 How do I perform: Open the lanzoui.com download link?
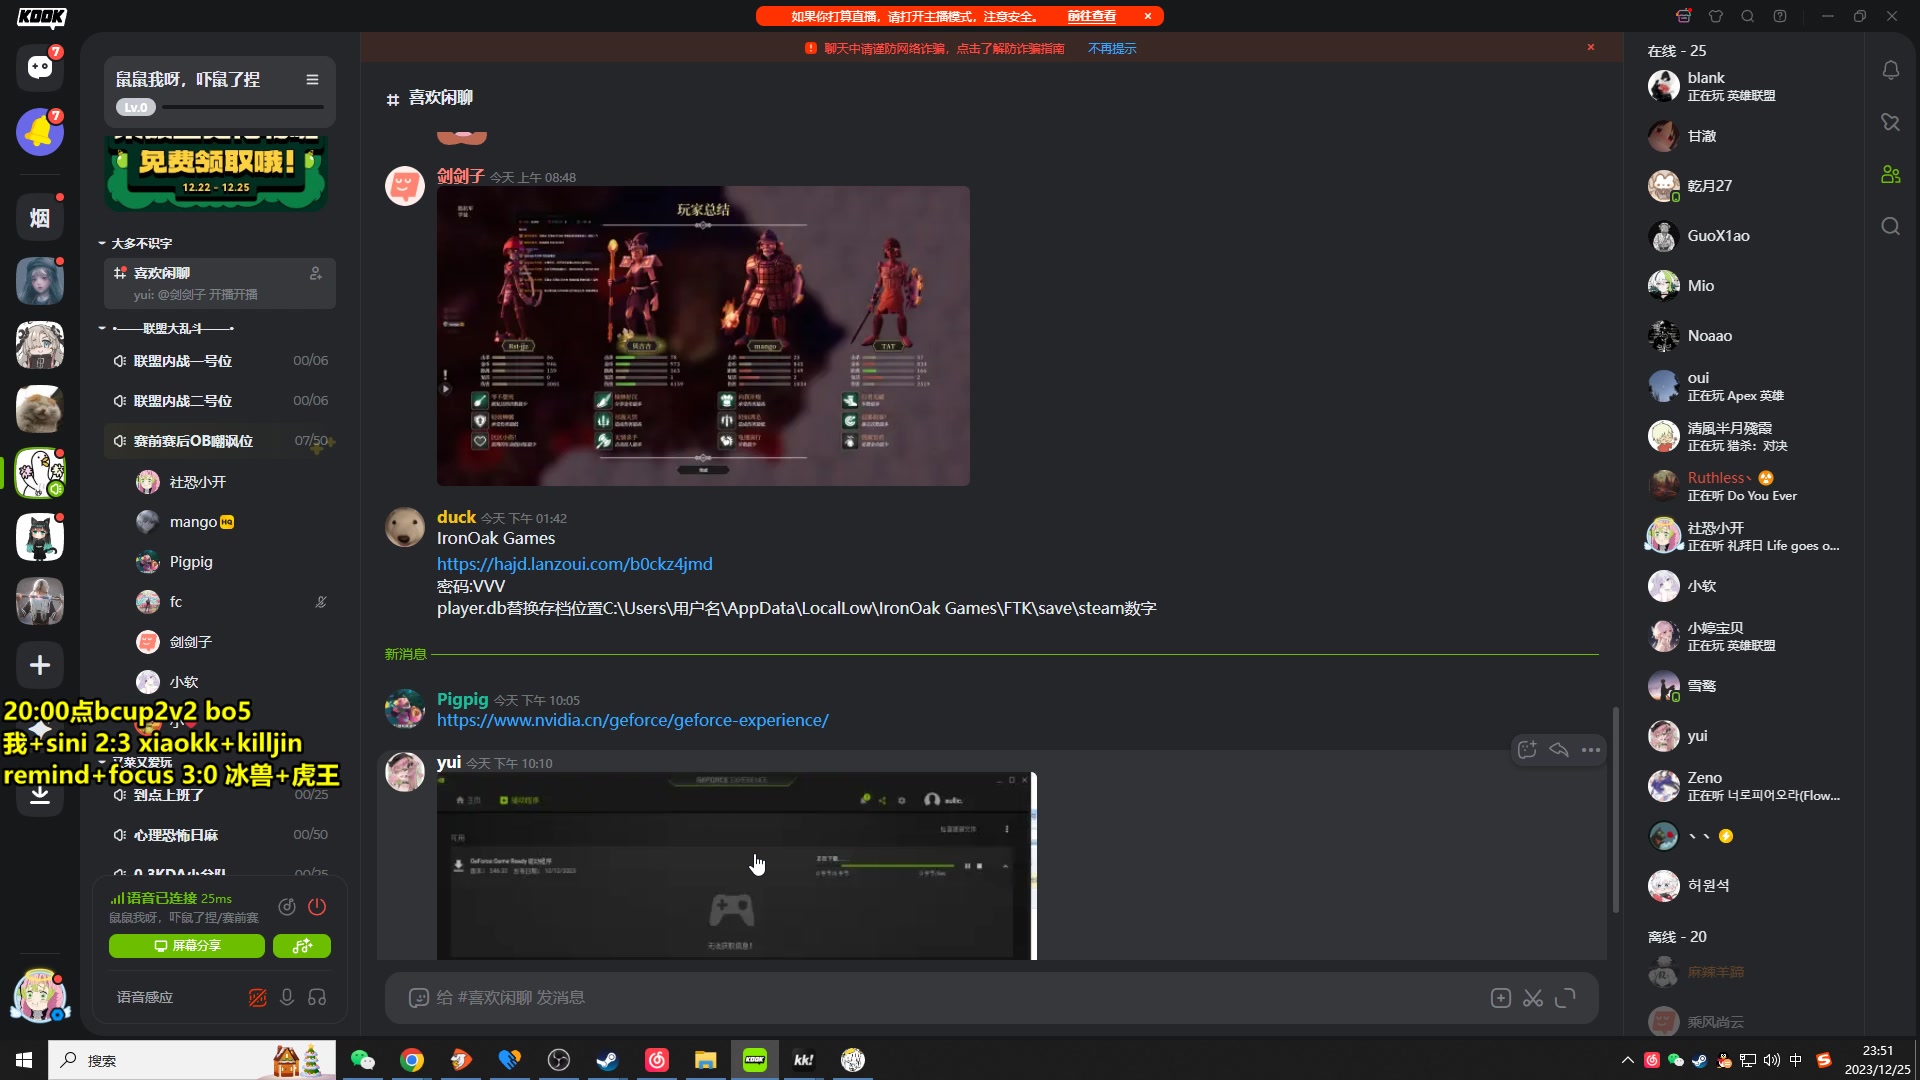[575, 564]
